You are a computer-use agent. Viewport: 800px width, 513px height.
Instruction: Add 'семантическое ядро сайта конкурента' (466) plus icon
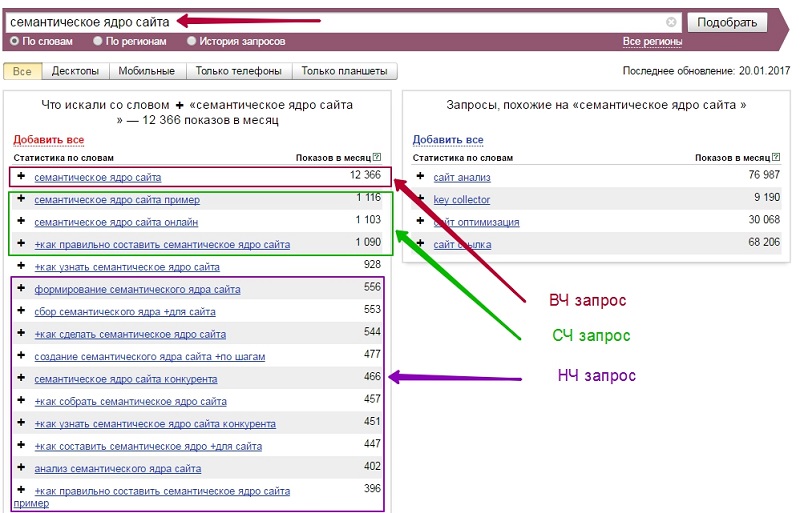click(21, 378)
